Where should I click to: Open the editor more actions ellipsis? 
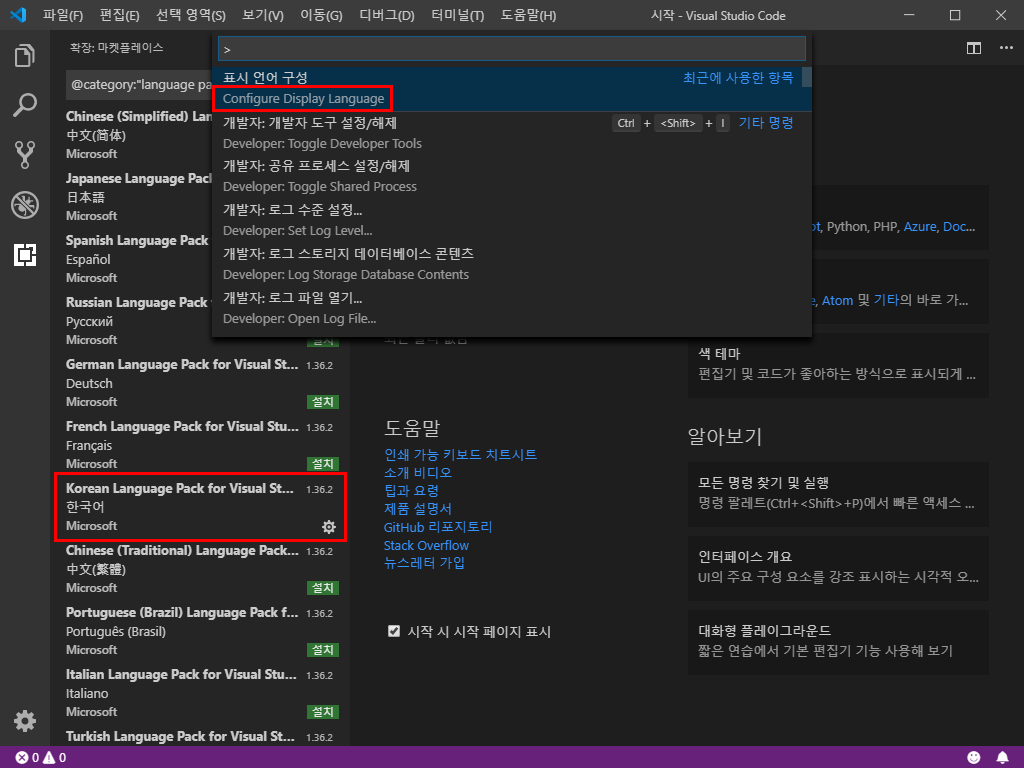coord(1006,48)
